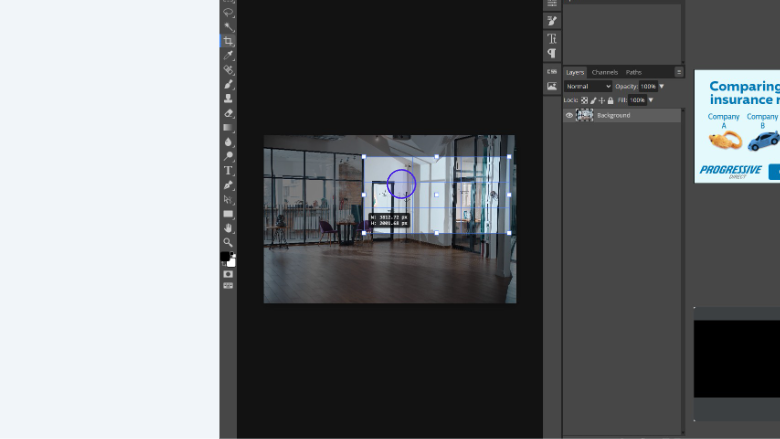
Task: Open the Layers panel options menu
Action: tap(679, 72)
